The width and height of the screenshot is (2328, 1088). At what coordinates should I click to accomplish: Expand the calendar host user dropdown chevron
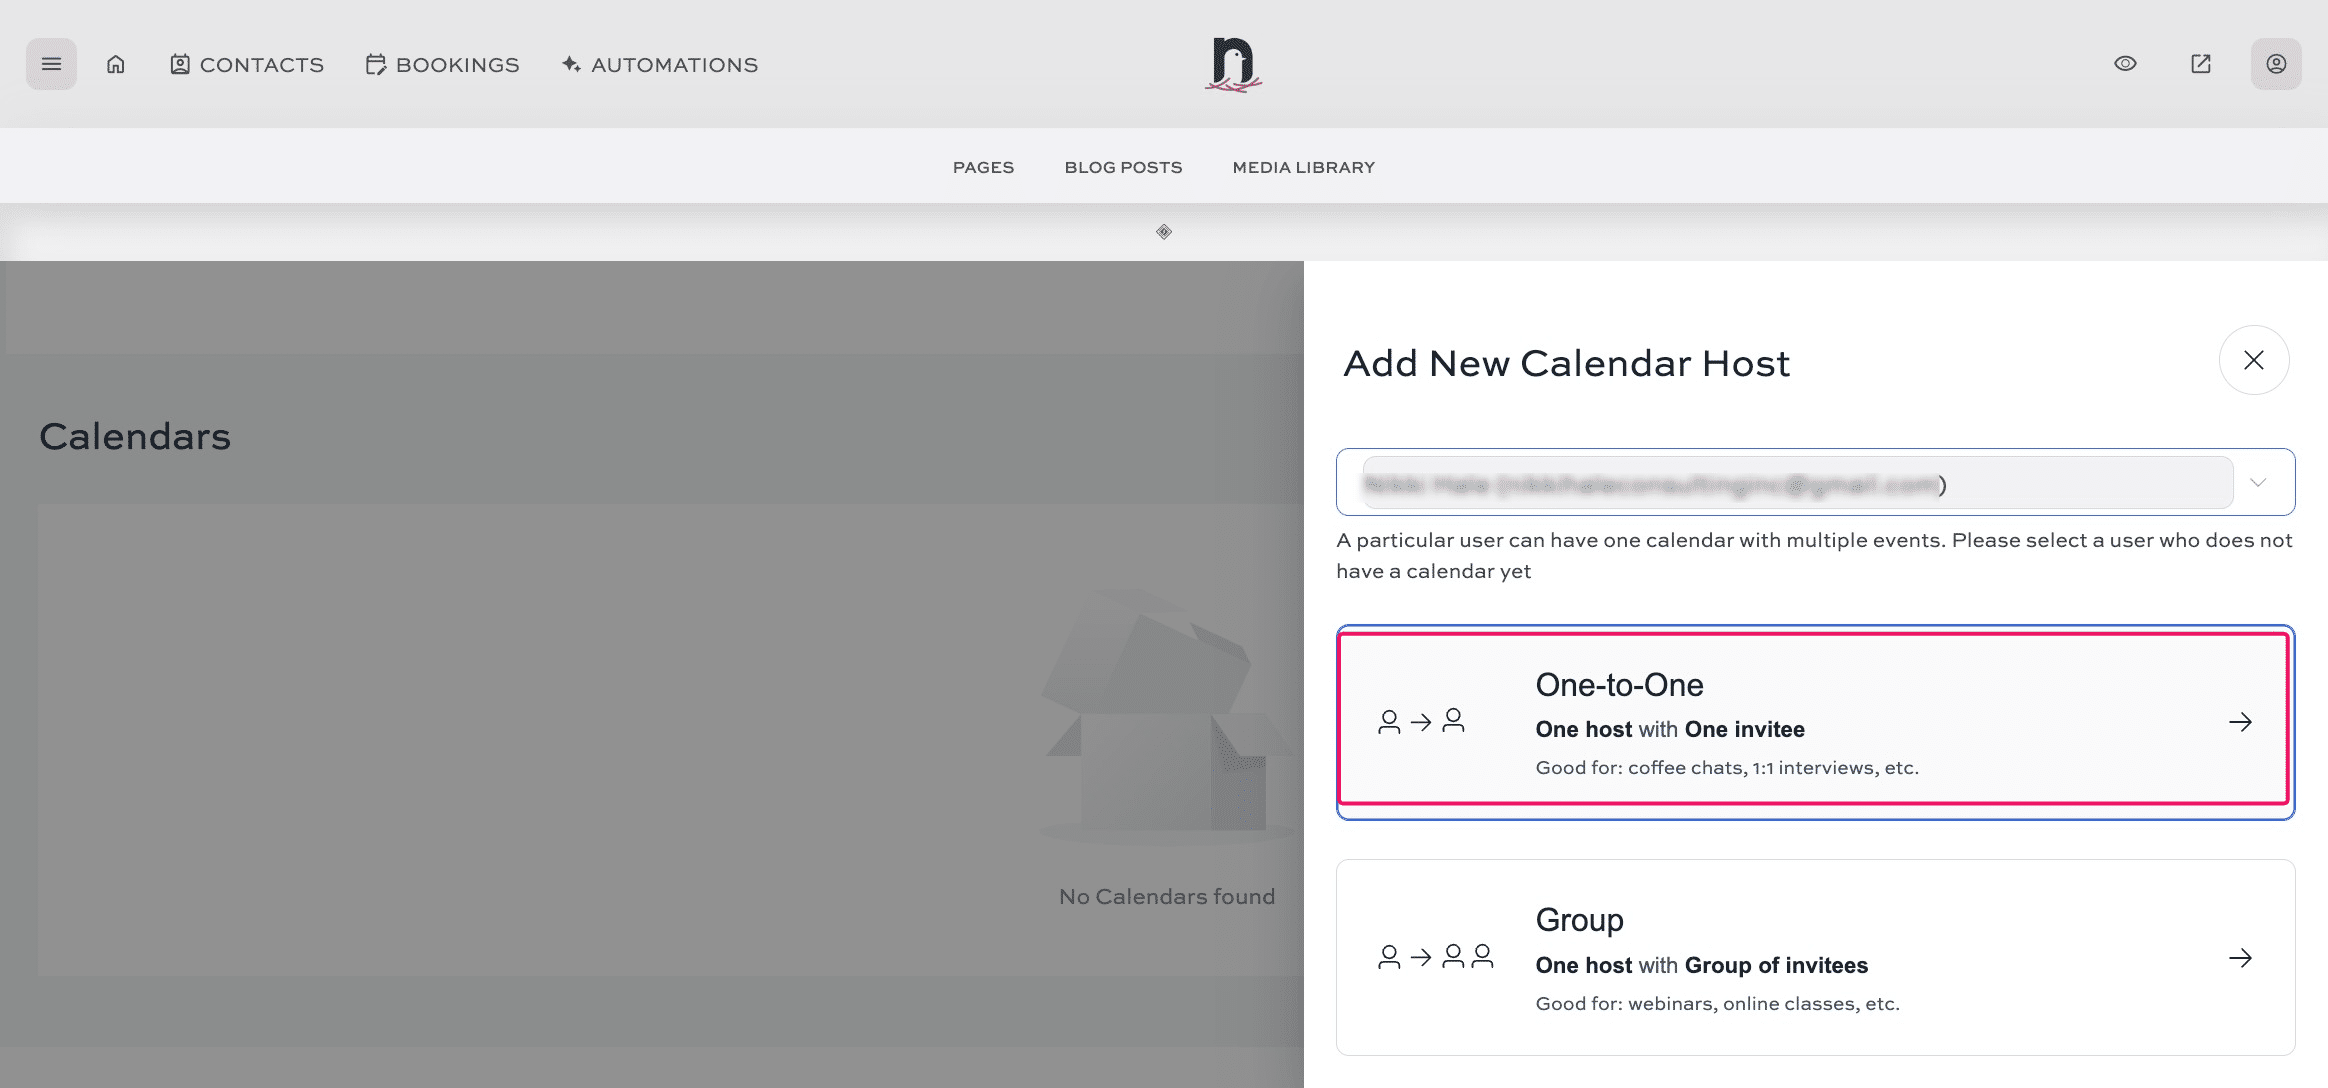tap(2257, 483)
